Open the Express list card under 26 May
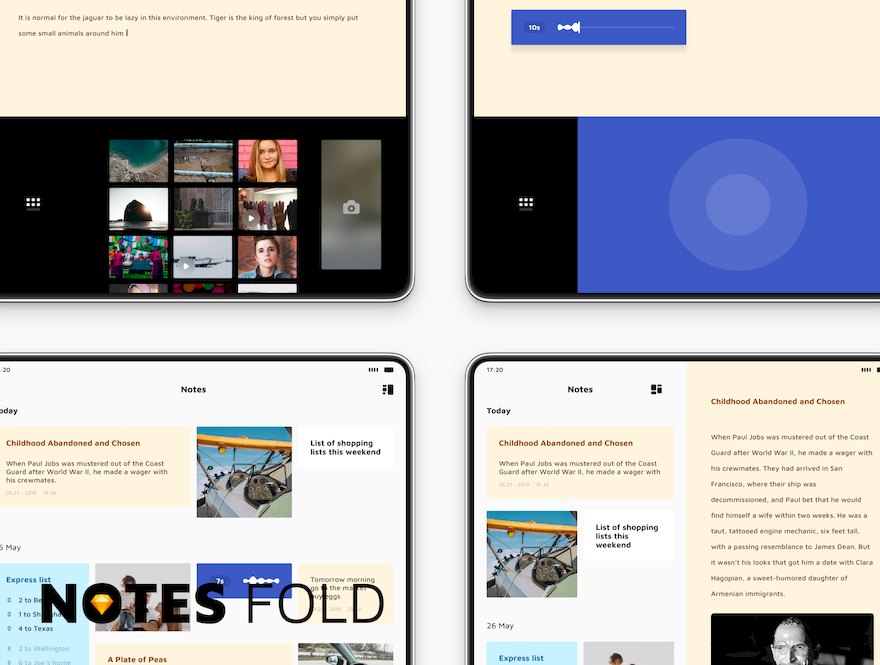This screenshot has height=665, width=880. (x=532, y=653)
